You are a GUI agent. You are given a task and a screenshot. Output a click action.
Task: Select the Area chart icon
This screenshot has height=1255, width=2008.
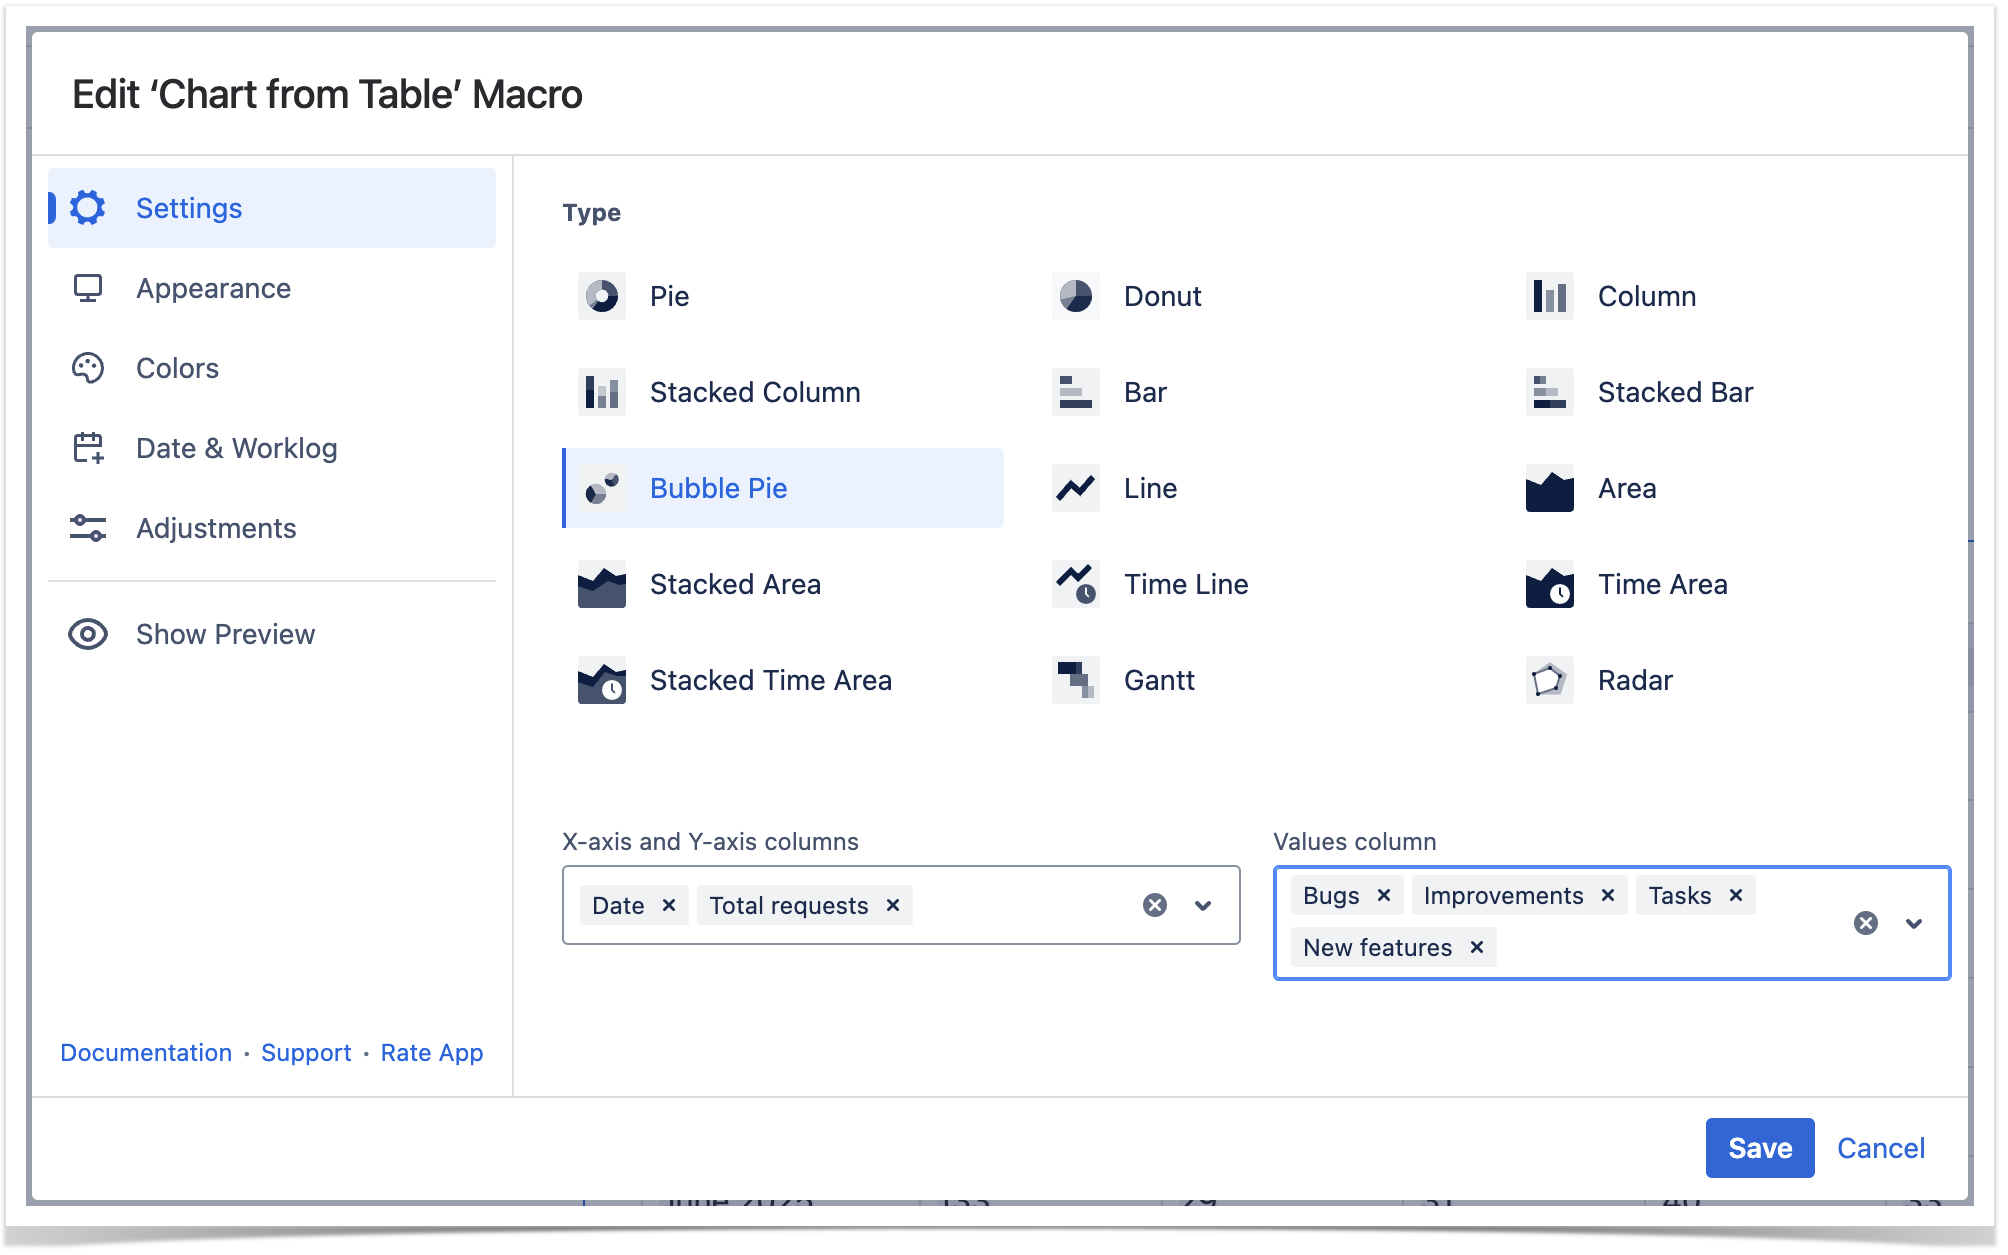click(1548, 488)
